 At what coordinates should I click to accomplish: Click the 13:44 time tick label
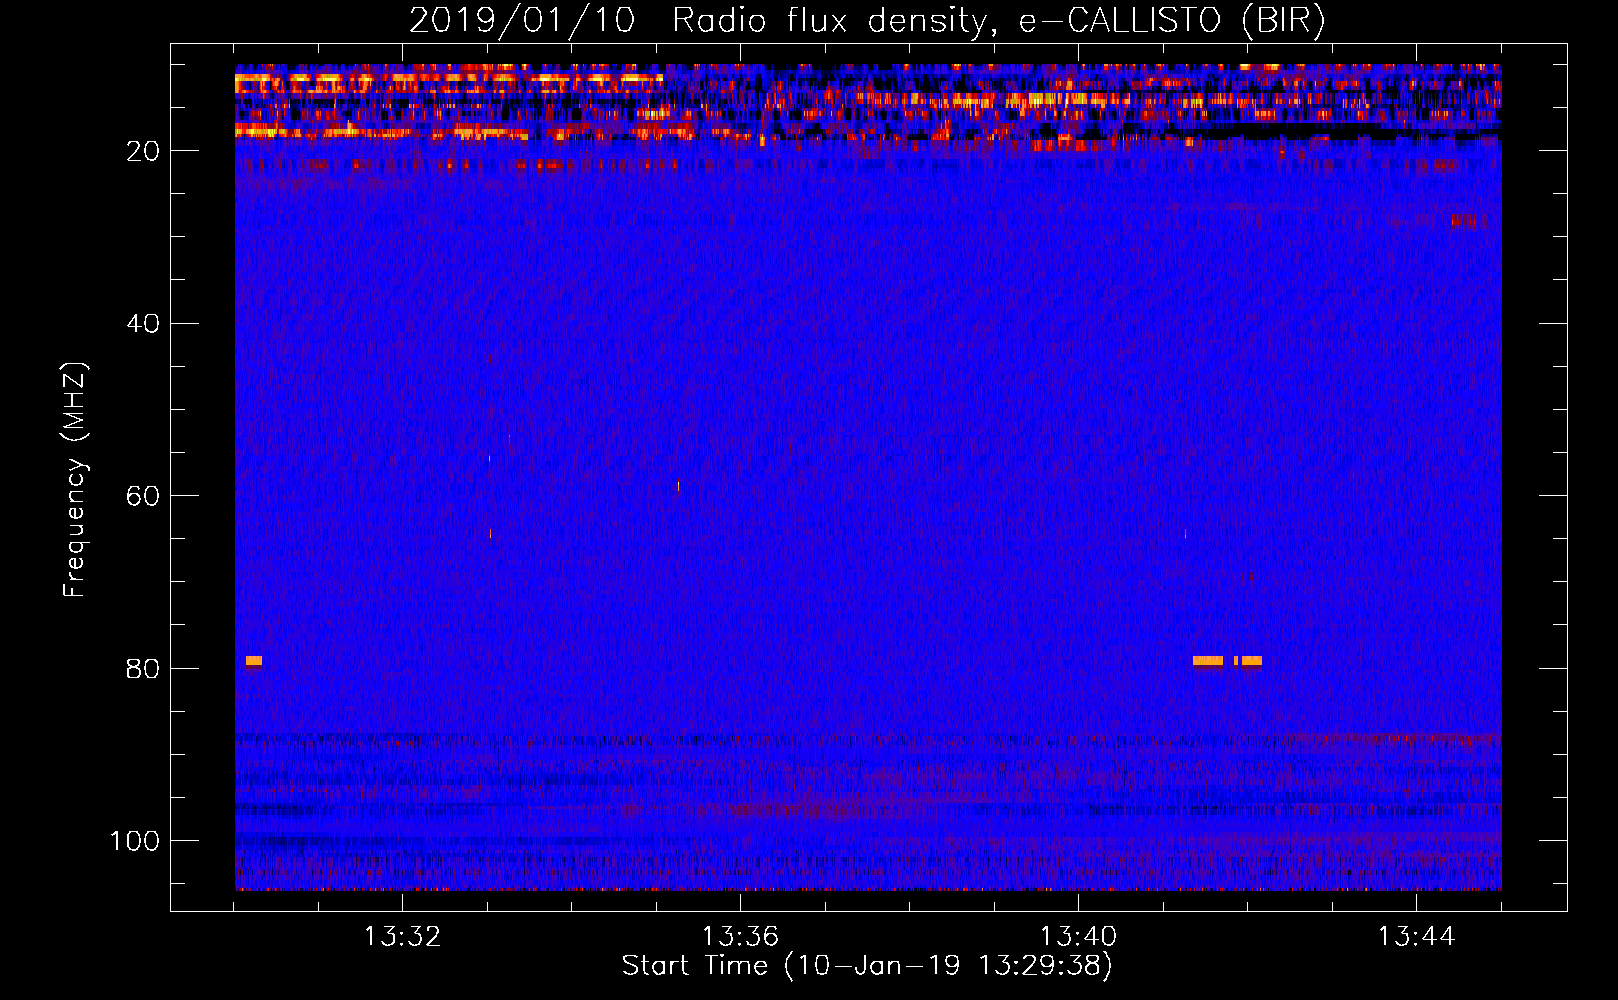(1416, 937)
